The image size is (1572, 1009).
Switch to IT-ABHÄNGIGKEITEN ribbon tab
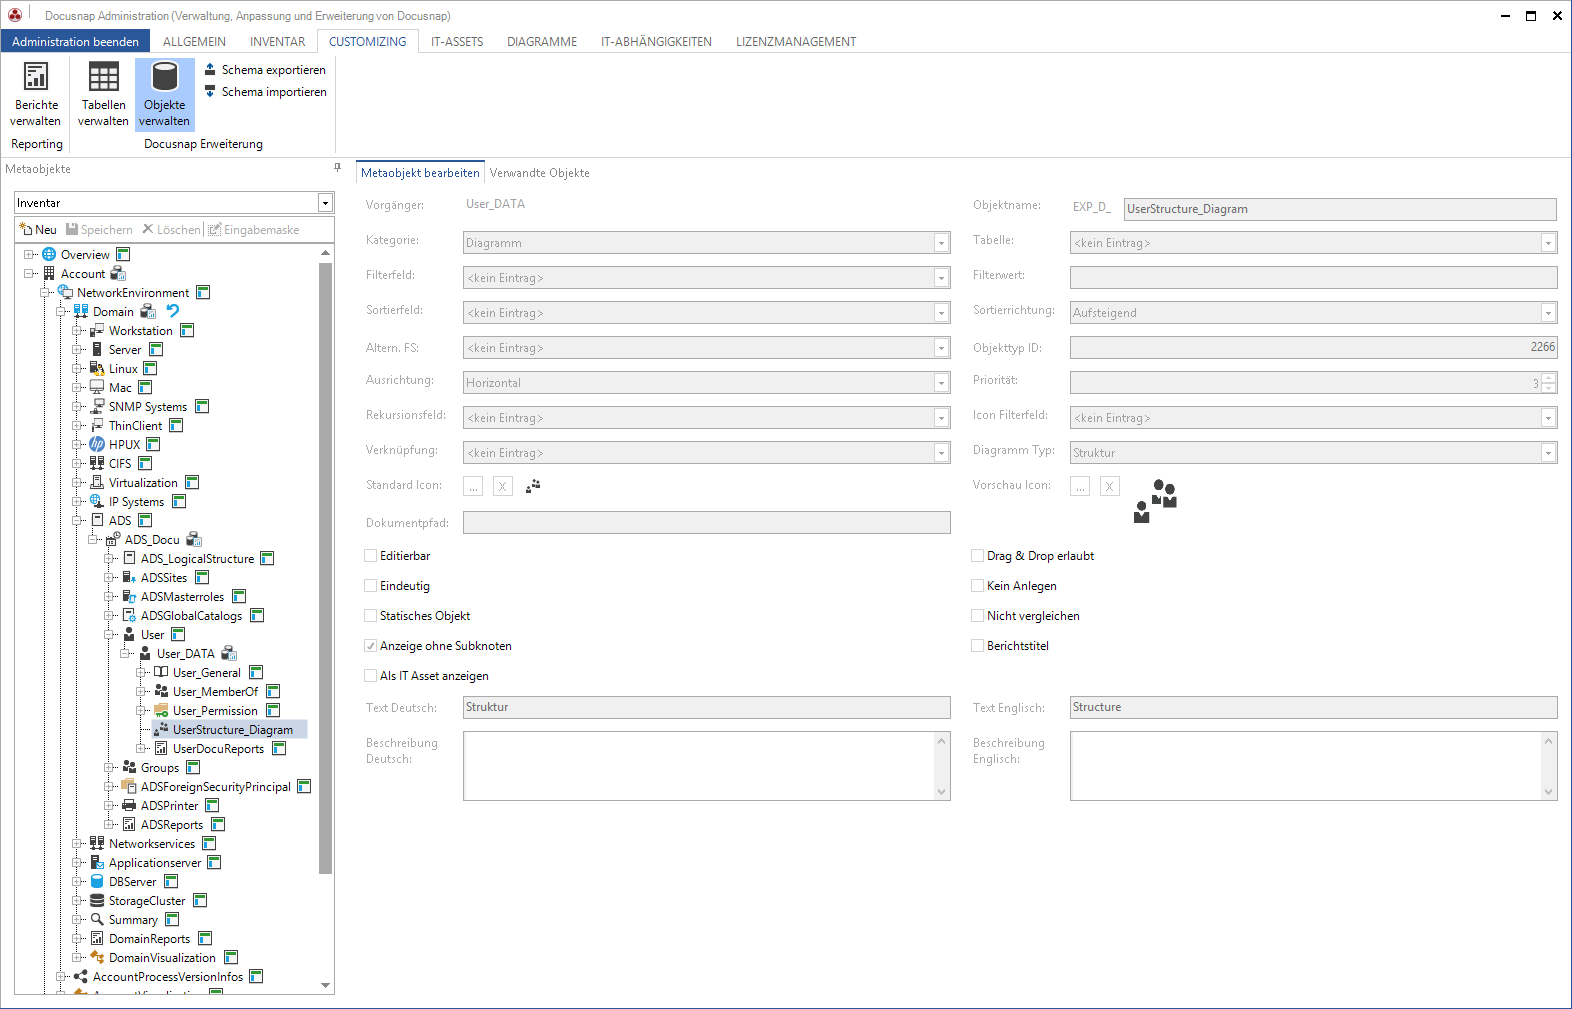[656, 42]
